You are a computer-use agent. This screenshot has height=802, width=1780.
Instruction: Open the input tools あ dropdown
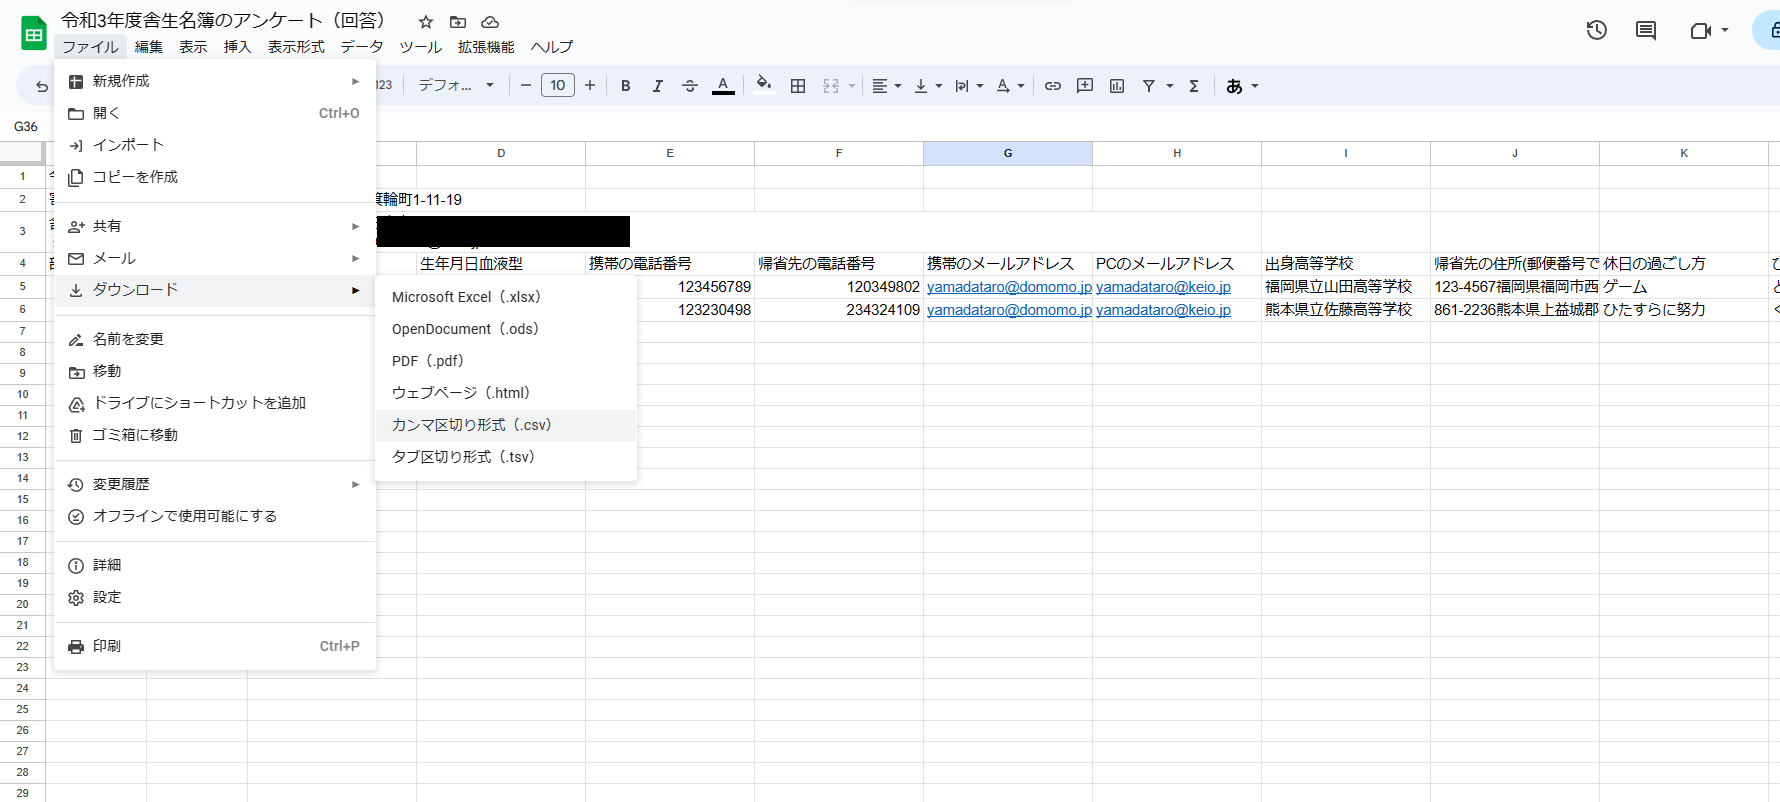click(x=1242, y=86)
